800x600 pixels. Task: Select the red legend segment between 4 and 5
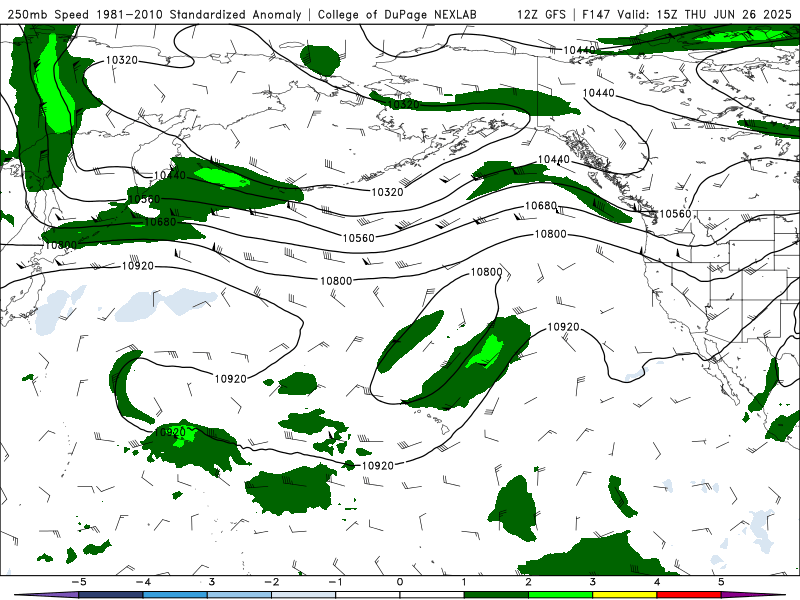point(689,595)
